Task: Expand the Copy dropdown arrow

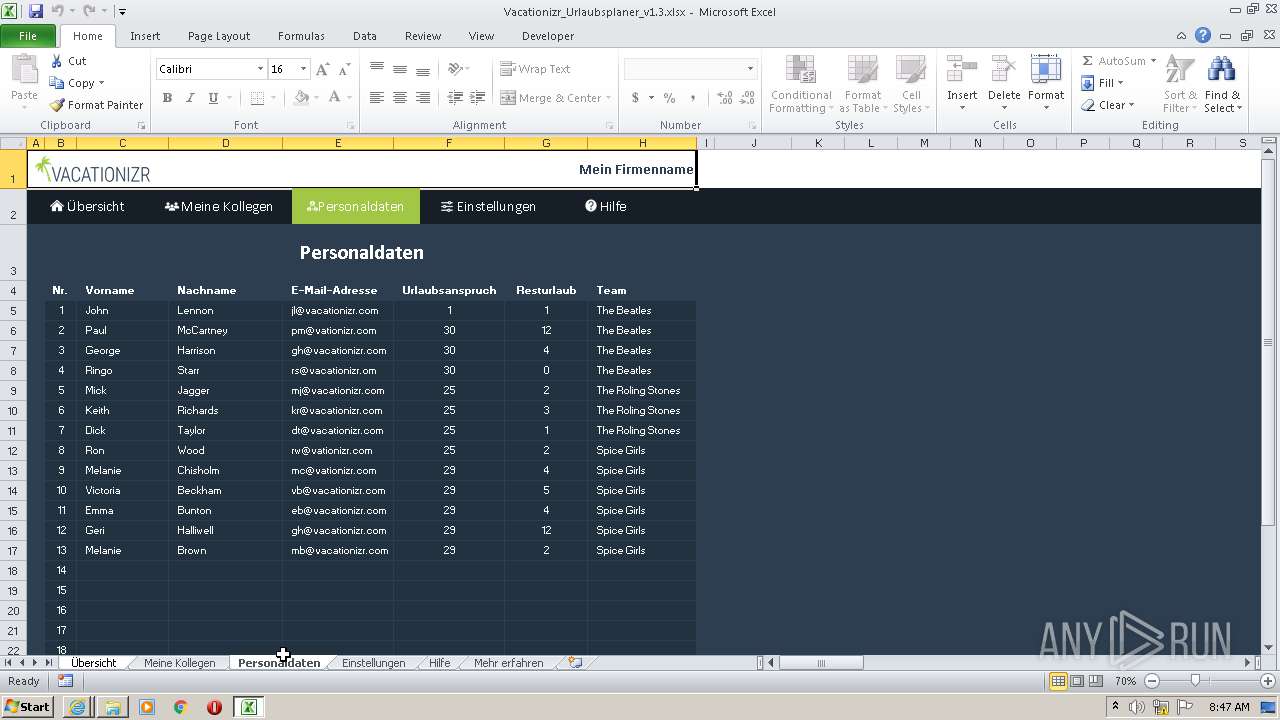Action: point(101,83)
